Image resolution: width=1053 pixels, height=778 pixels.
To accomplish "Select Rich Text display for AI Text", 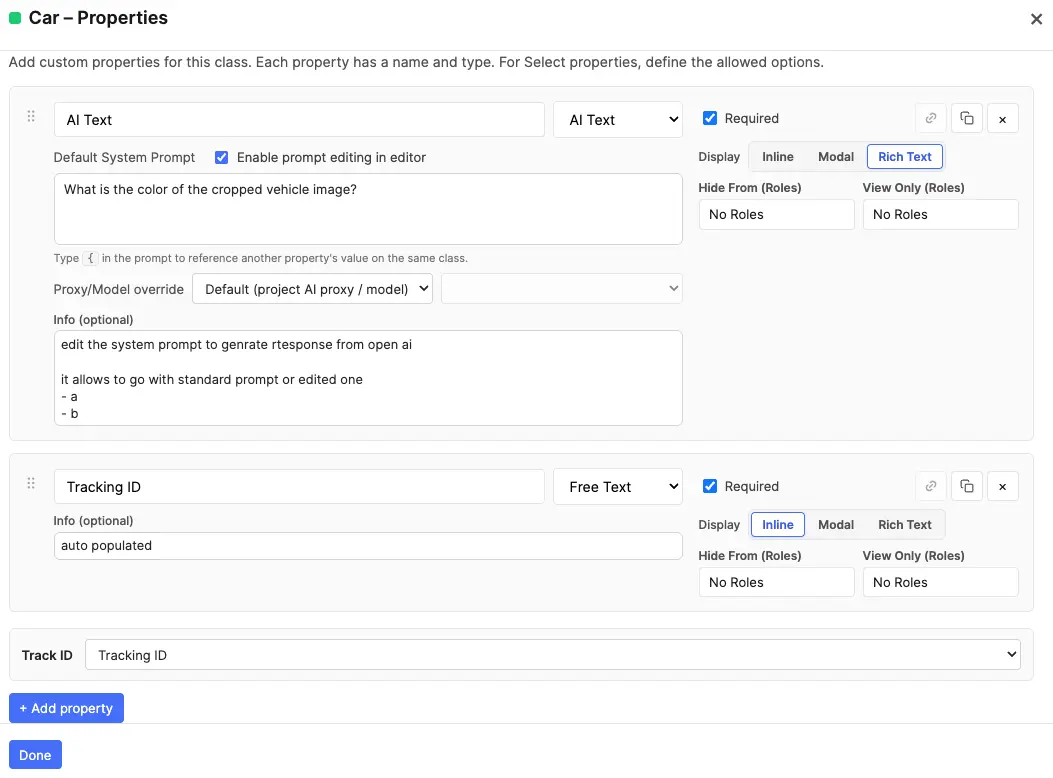I will click(x=905, y=156).
